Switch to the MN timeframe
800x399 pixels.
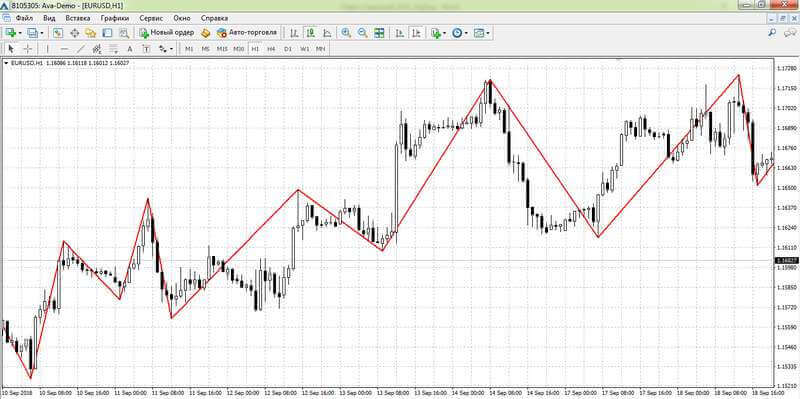pyautogui.click(x=320, y=49)
